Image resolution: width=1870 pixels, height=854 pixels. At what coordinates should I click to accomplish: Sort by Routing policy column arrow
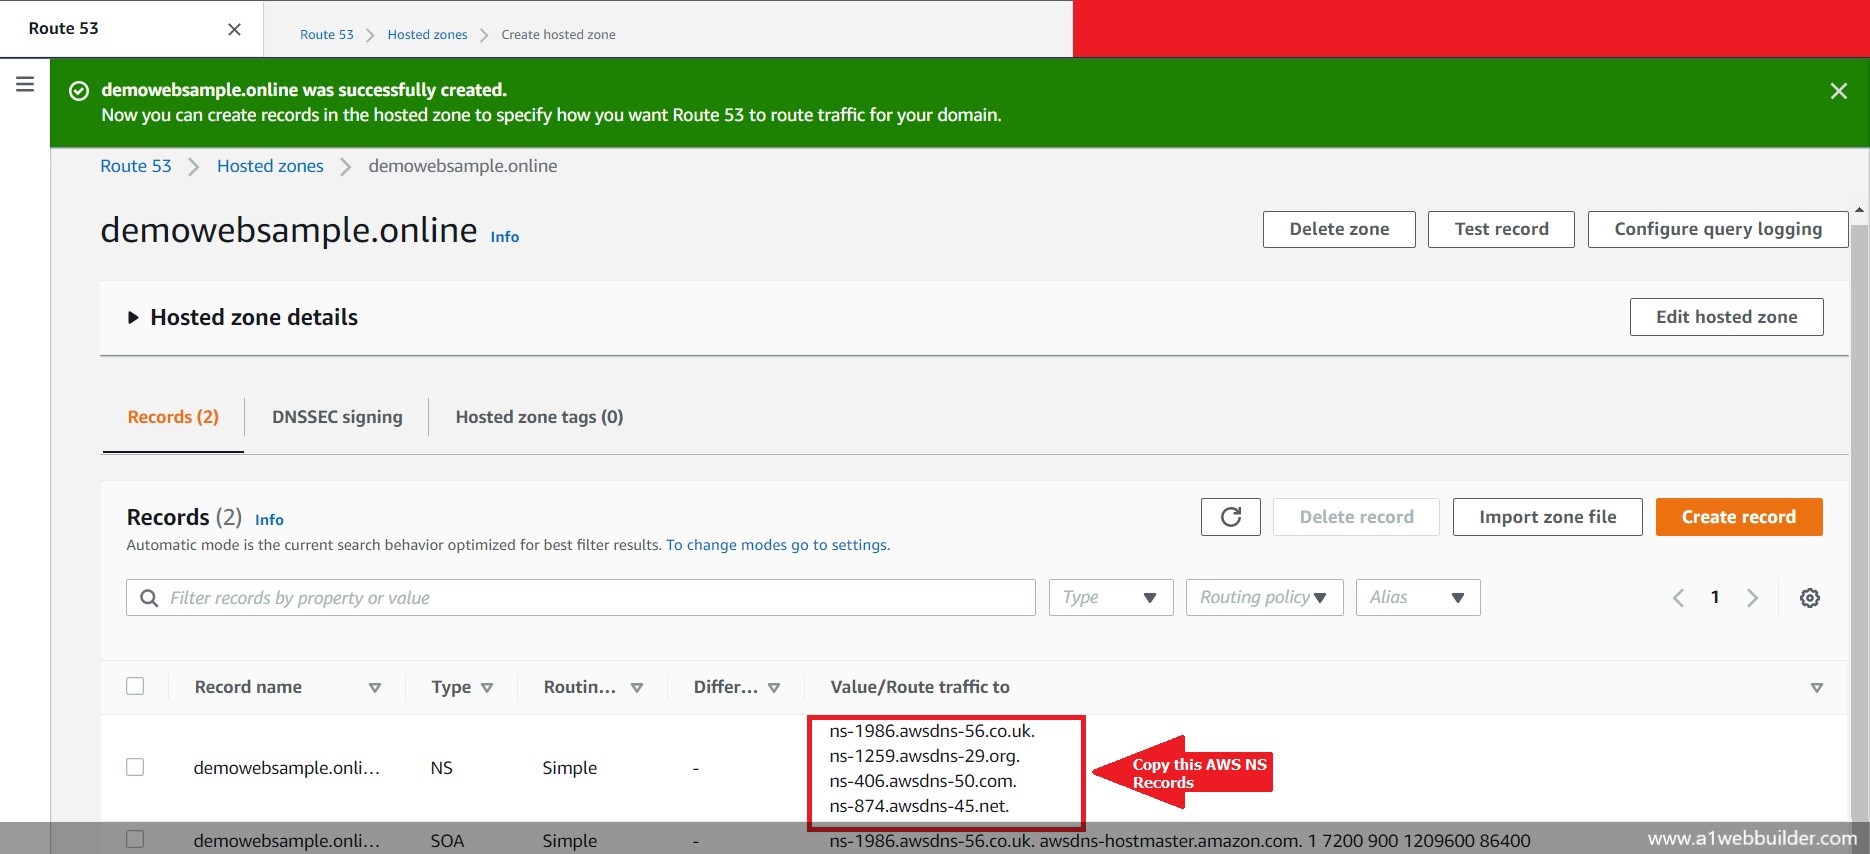pos(637,688)
